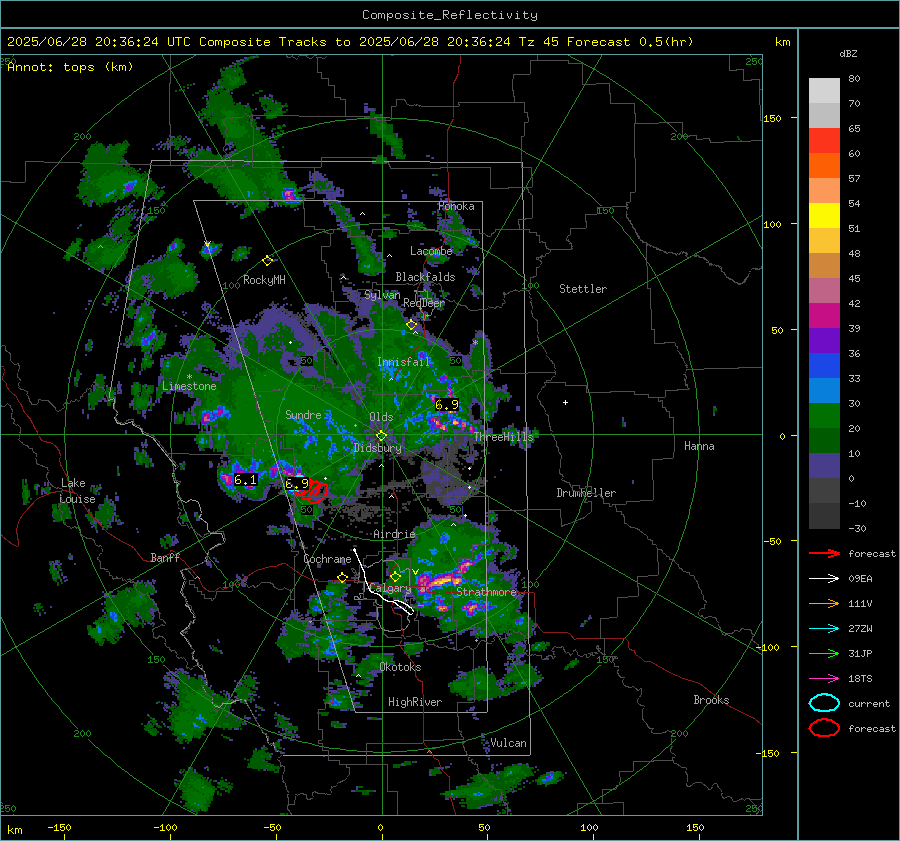Viewport: 900px width, 841px height.
Task: Click the 'Annot: tops (km)' annotation text
Action: pyautogui.click(x=70, y=67)
